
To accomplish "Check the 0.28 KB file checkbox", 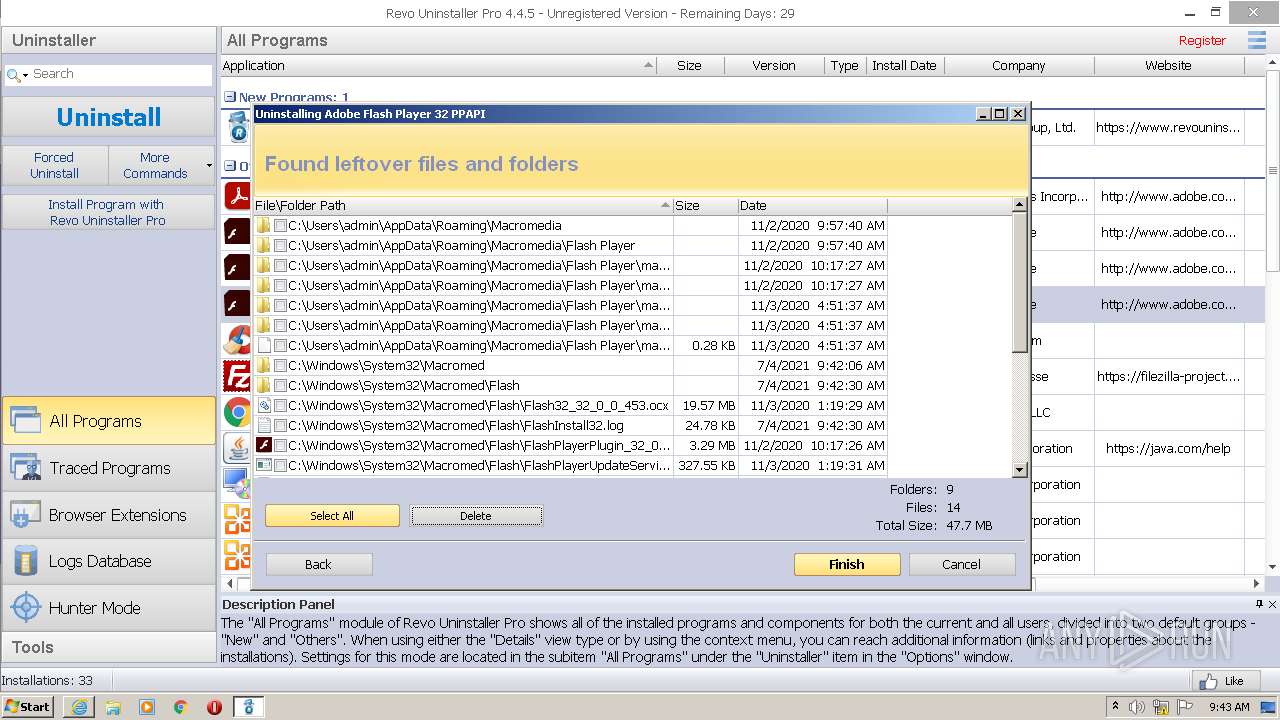I will 281,345.
